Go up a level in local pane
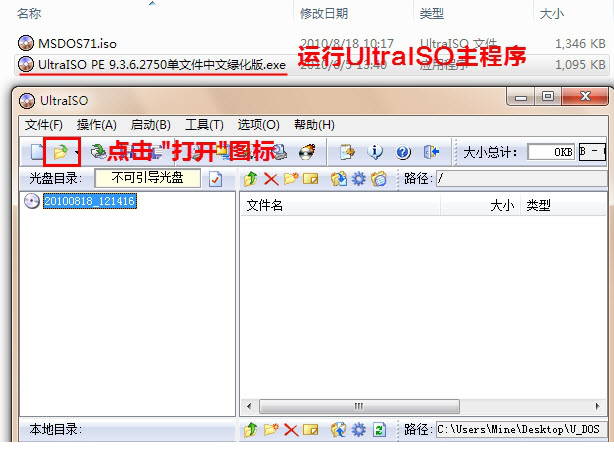Image resolution: width=614 pixels, height=459 pixels. (251, 430)
